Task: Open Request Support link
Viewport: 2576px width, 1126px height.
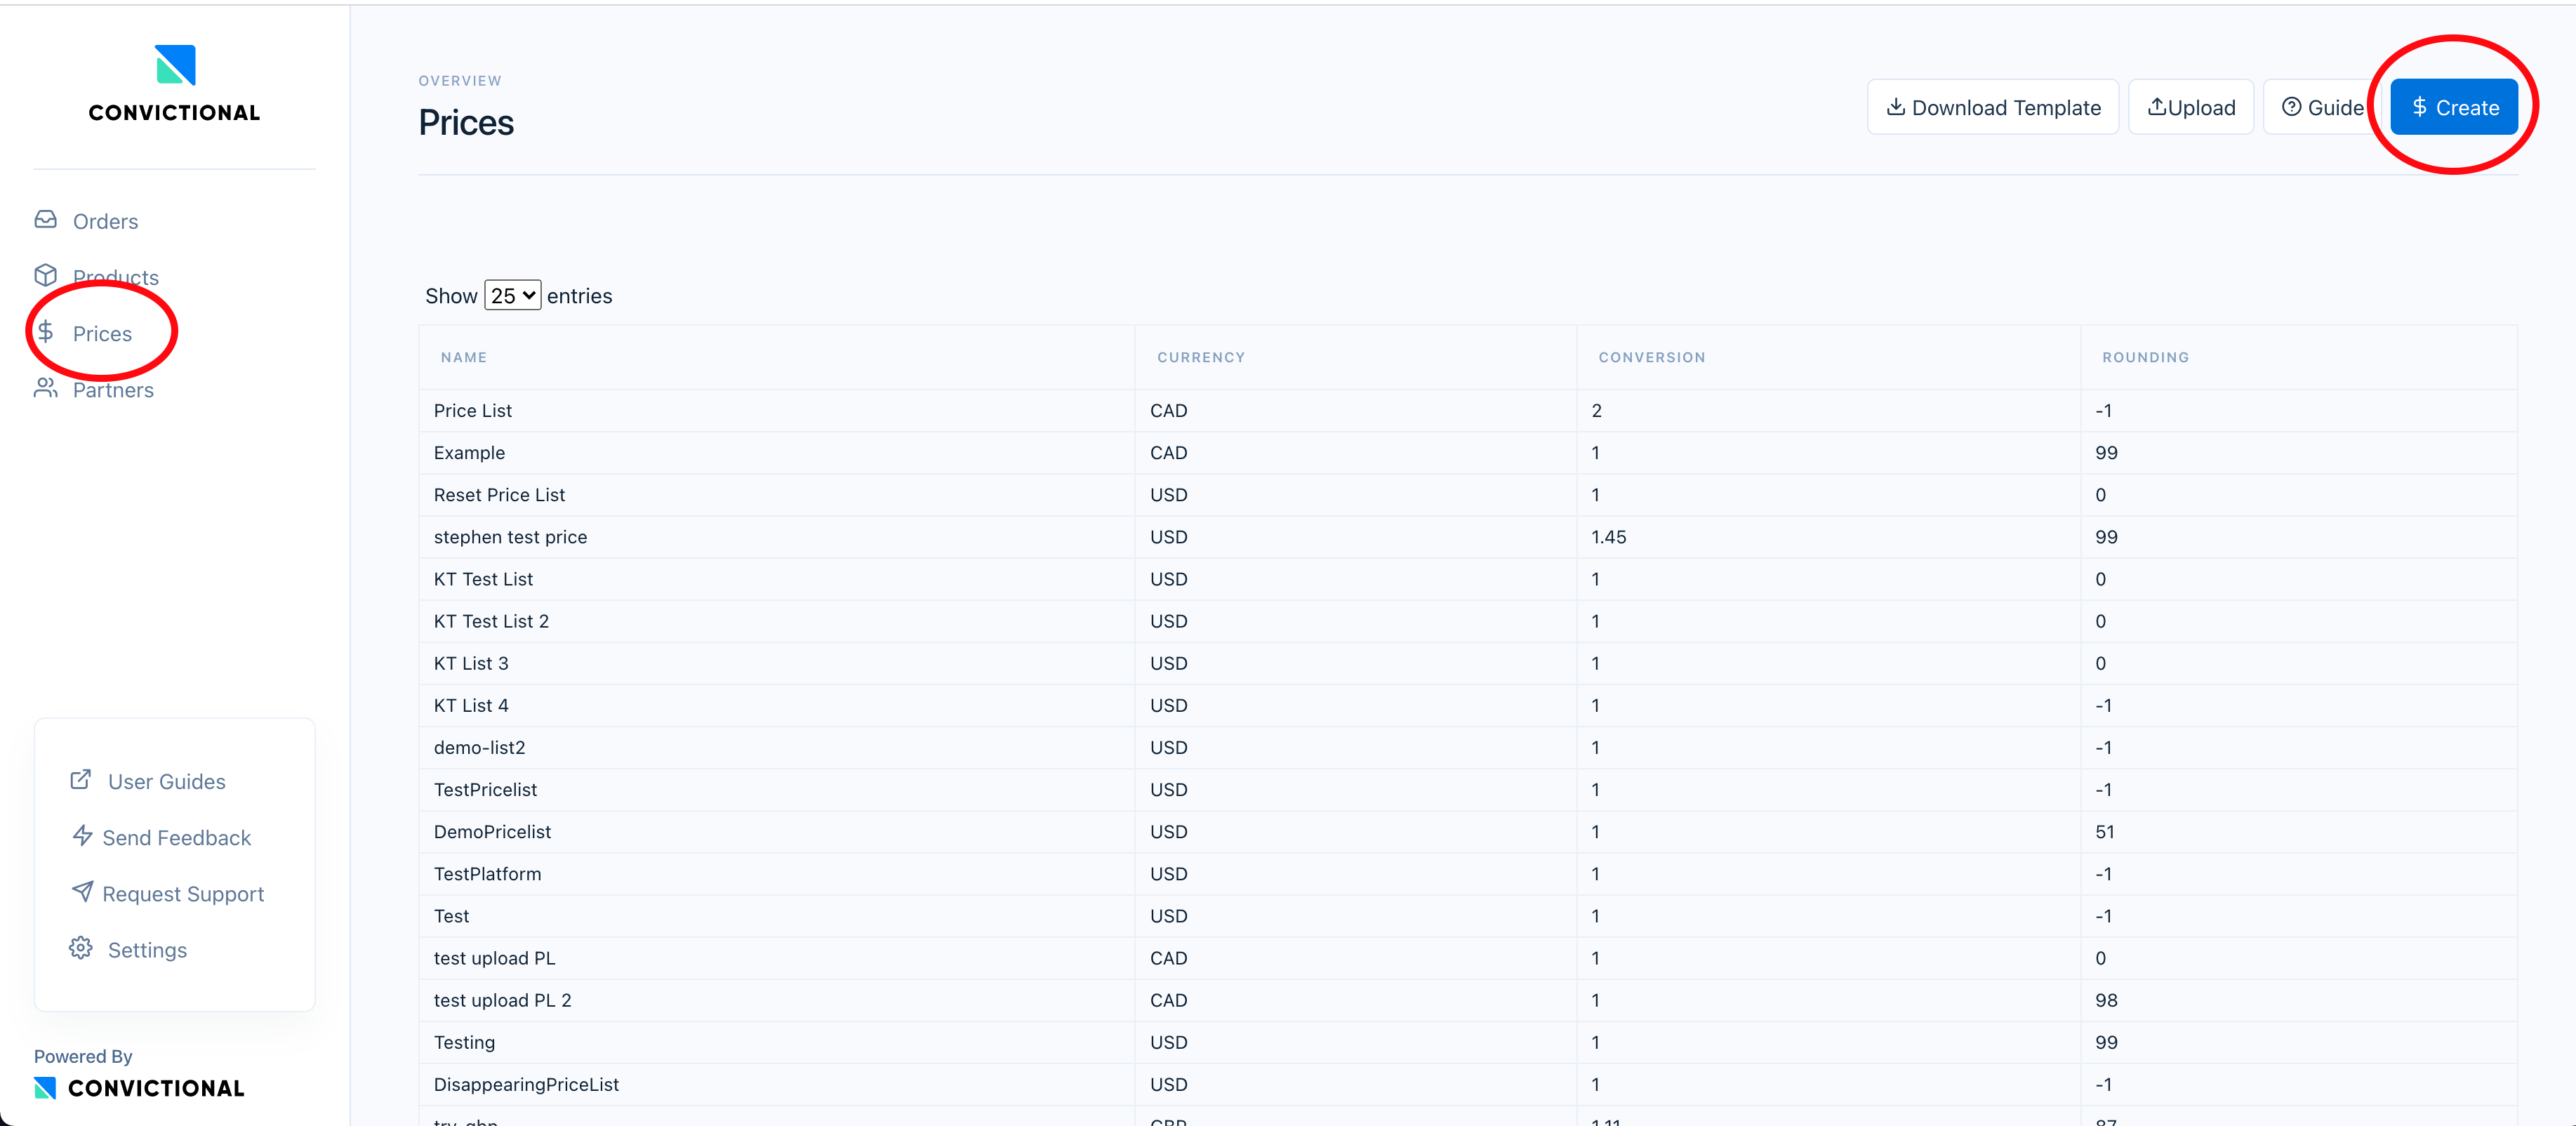Action: [183, 894]
